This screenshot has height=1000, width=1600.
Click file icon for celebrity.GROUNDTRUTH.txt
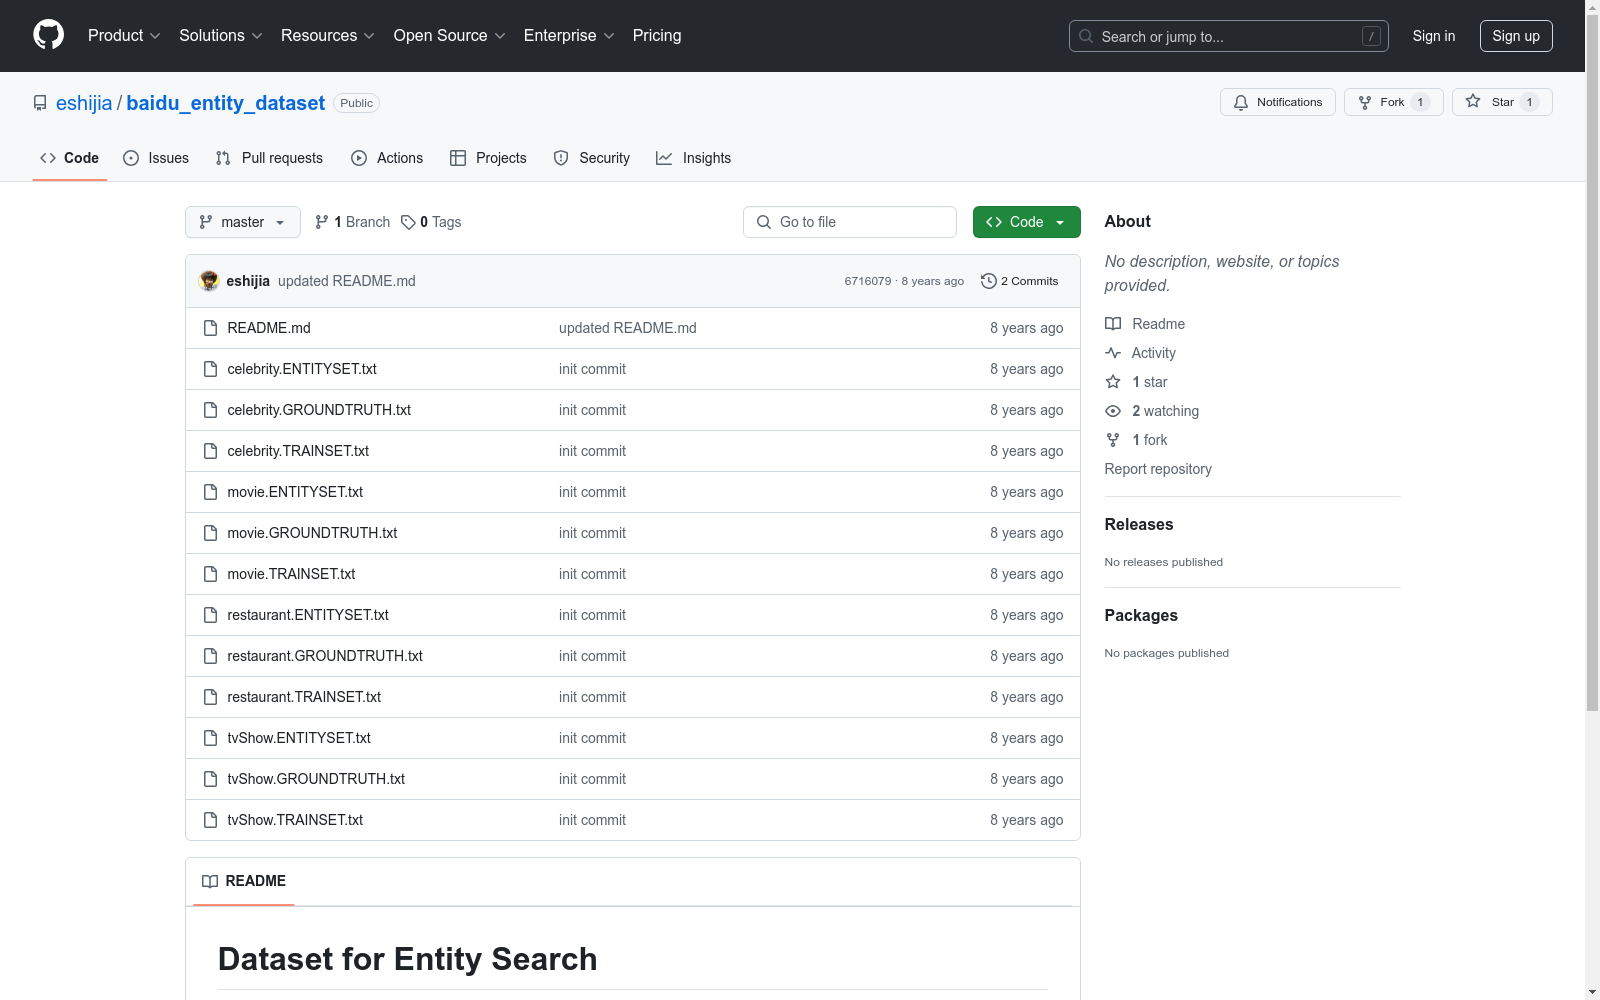(x=210, y=410)
